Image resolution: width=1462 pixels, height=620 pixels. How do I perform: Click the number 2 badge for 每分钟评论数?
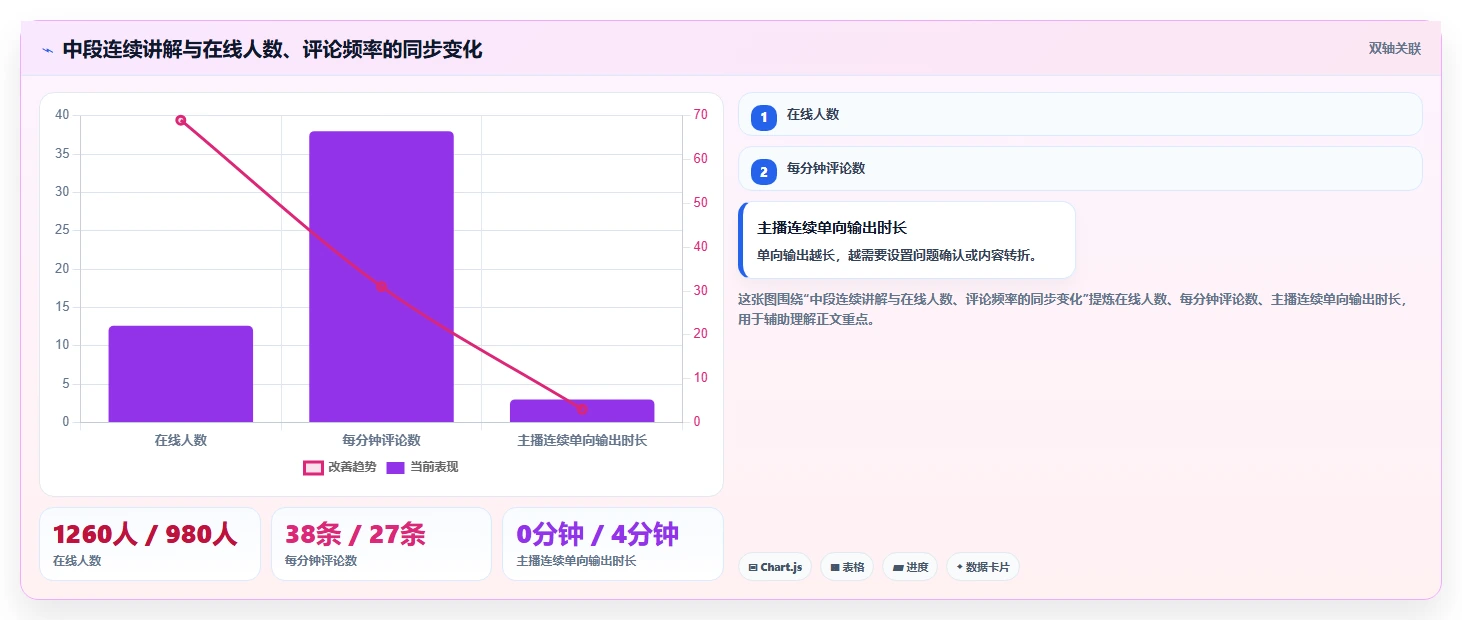click(764, 172)
